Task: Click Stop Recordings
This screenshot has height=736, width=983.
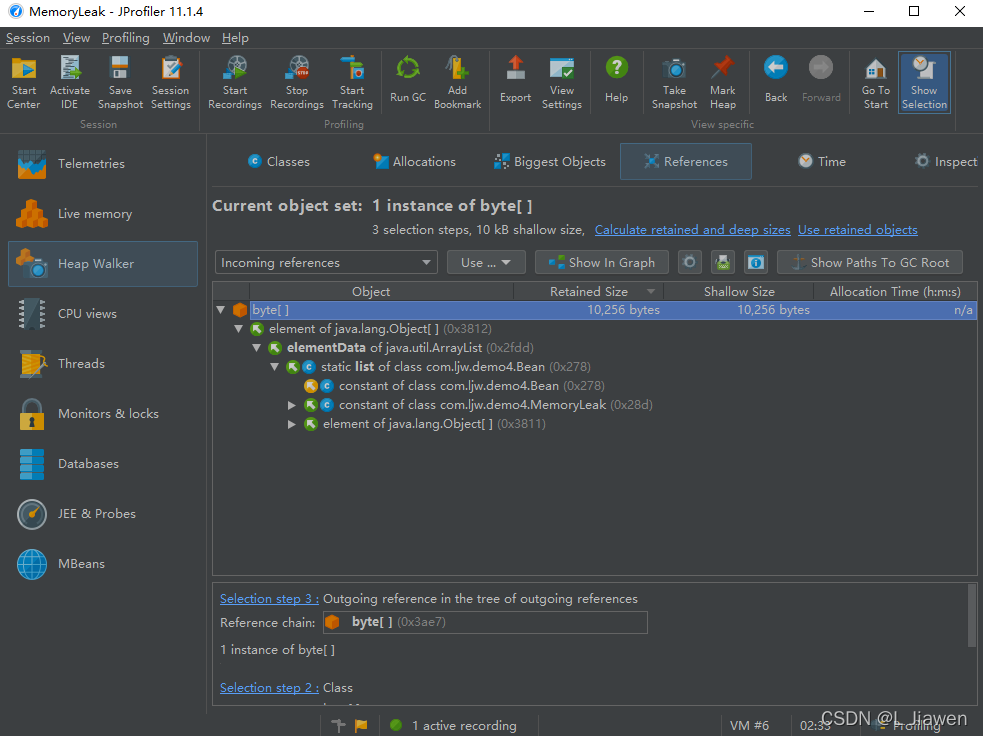Action: [297, 83]
